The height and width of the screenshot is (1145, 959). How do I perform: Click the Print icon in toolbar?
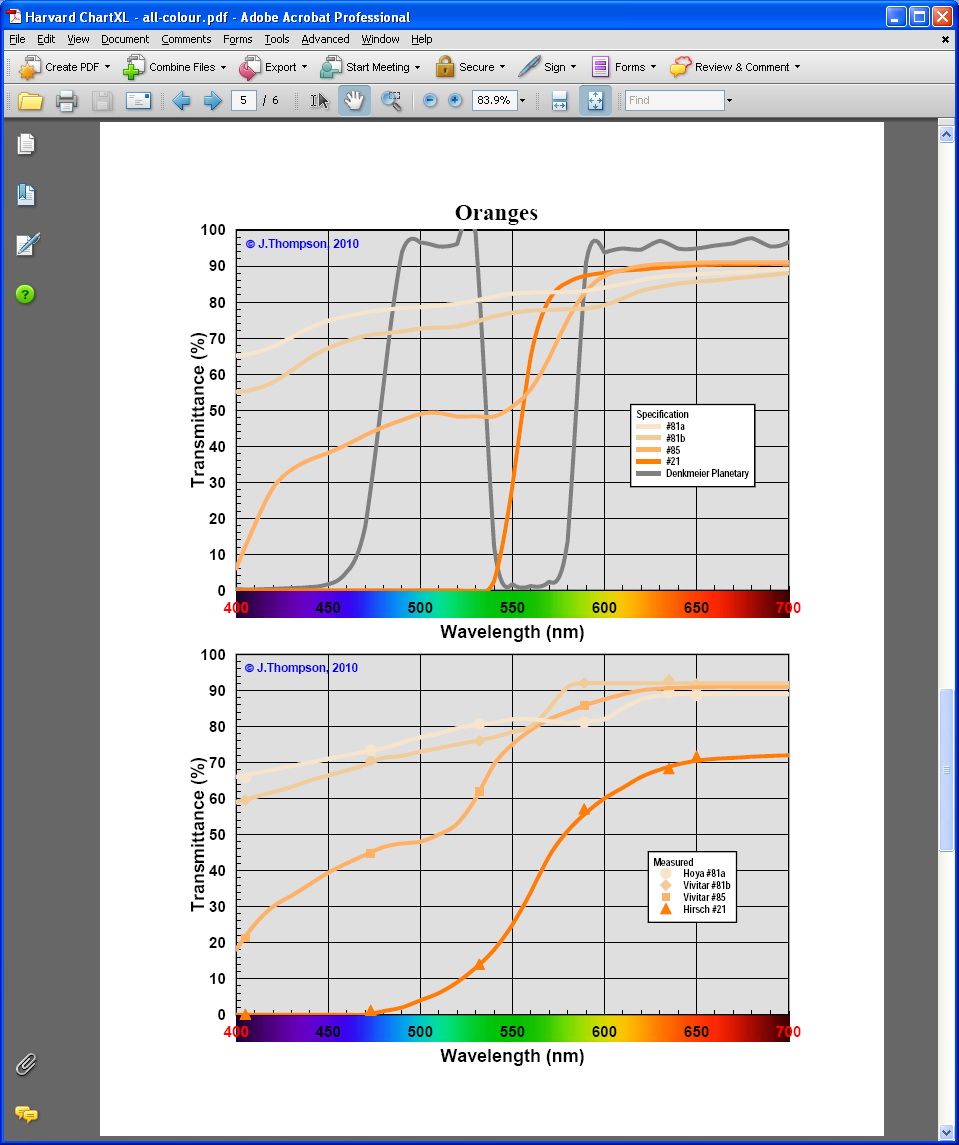point(66,101)
